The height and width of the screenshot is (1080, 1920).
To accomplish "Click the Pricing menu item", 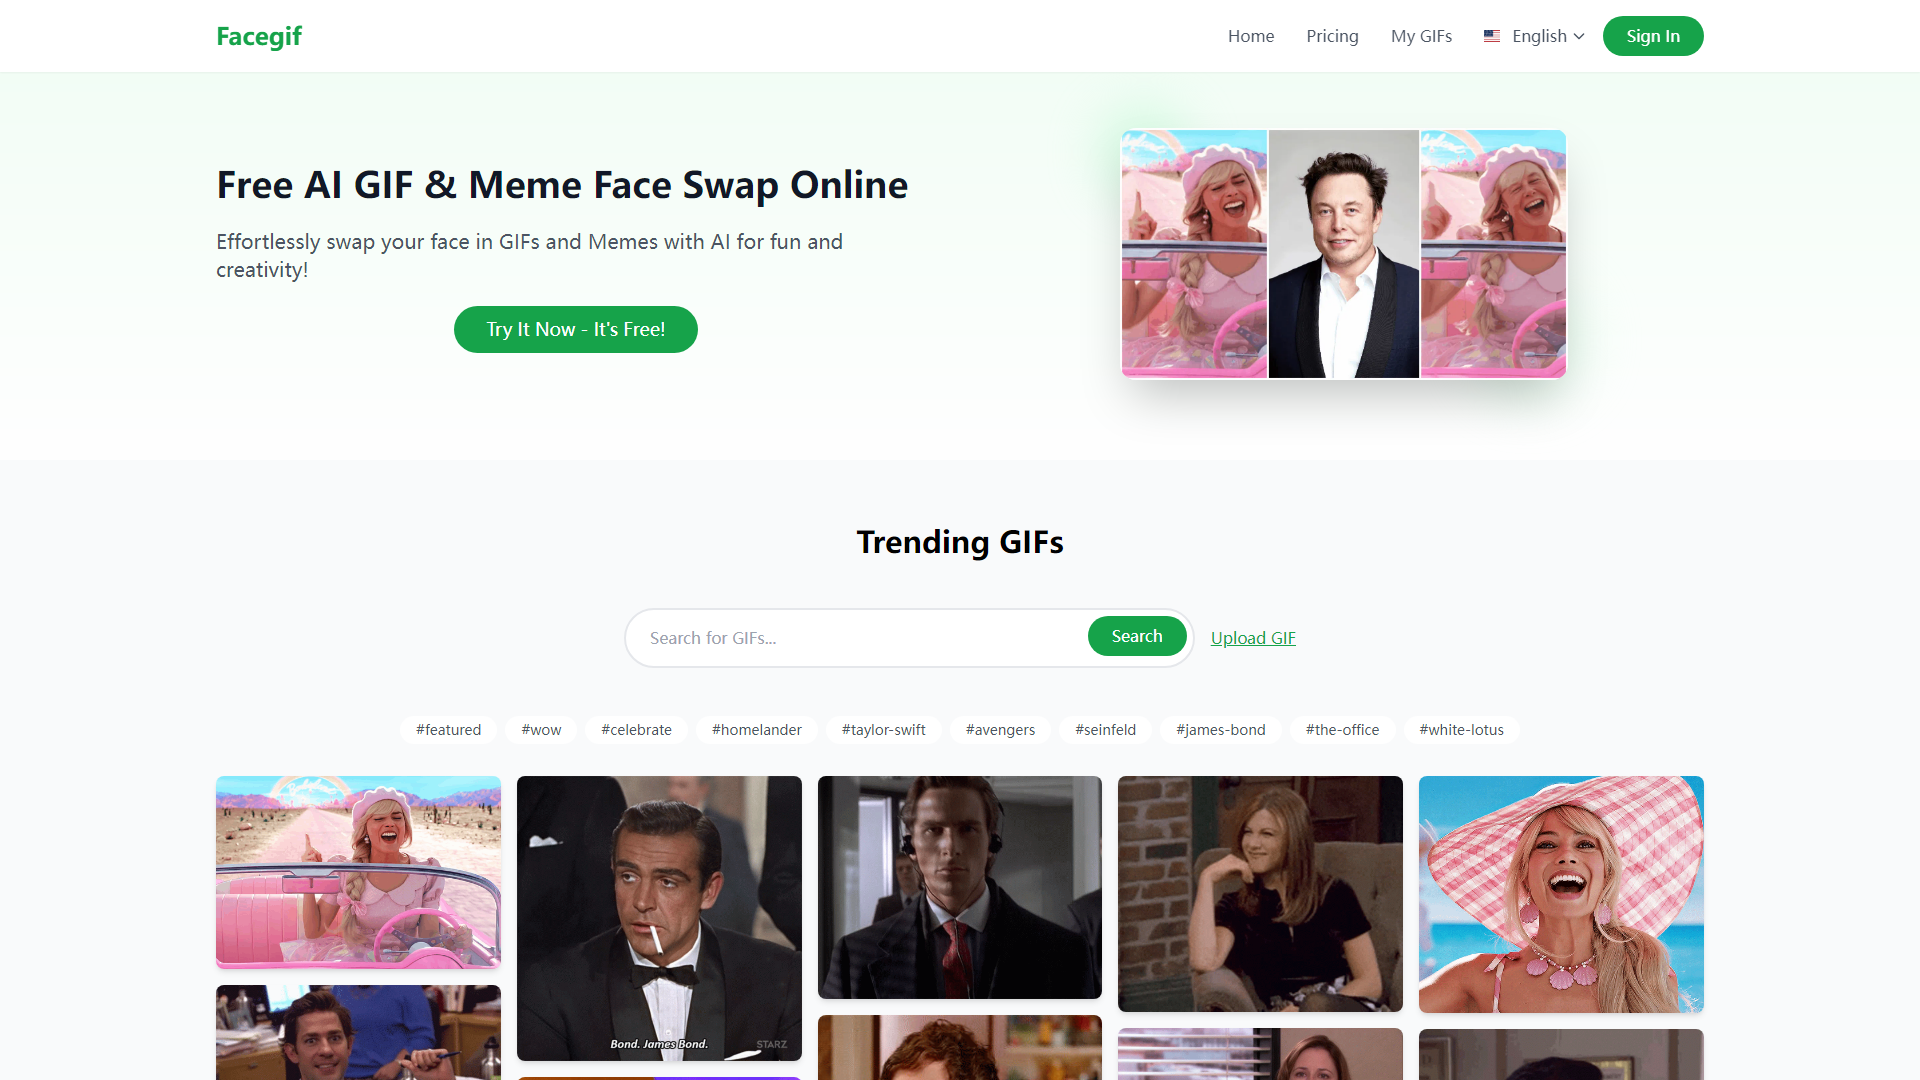I will click(x=1332, y=36).
